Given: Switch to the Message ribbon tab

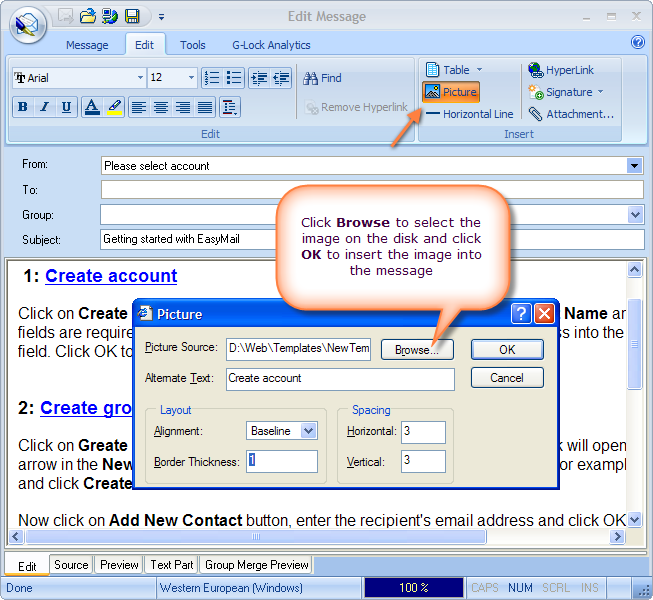Looking at the screenshot, I should coord(87,45).
